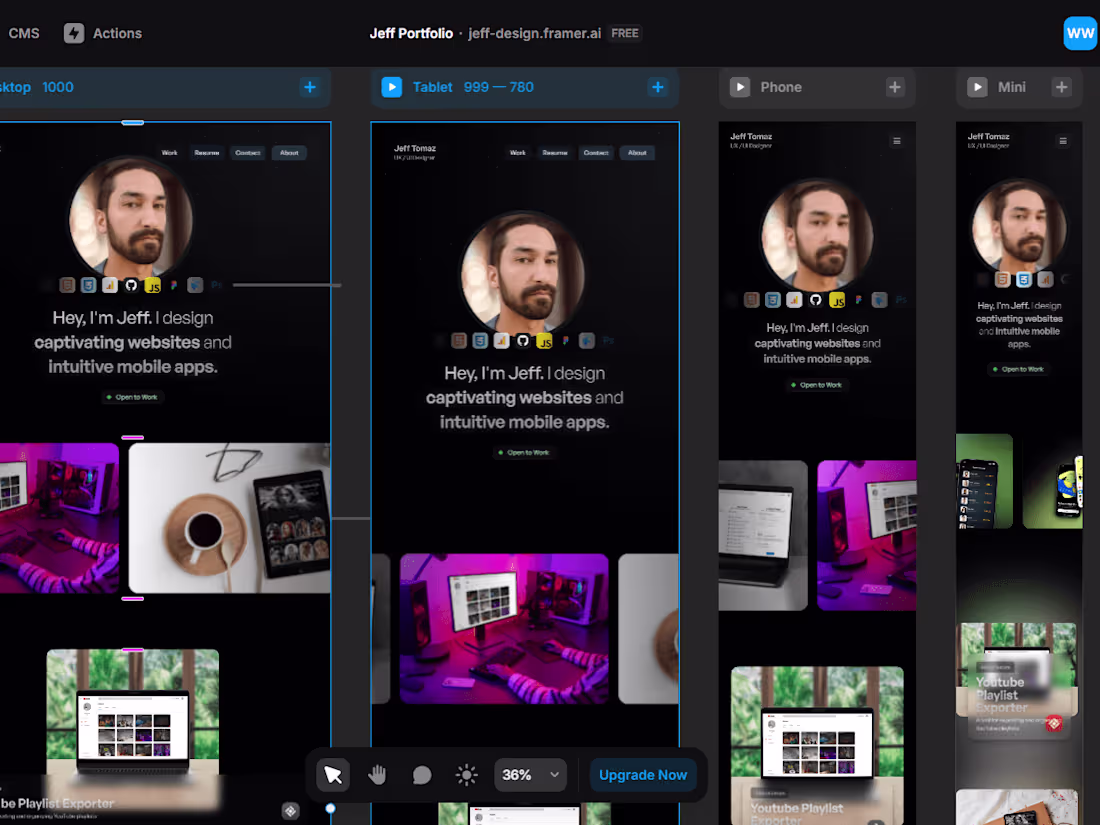Add a breakpoint with the plus beside Desktop
The image size is (1100, 825).
310,87
